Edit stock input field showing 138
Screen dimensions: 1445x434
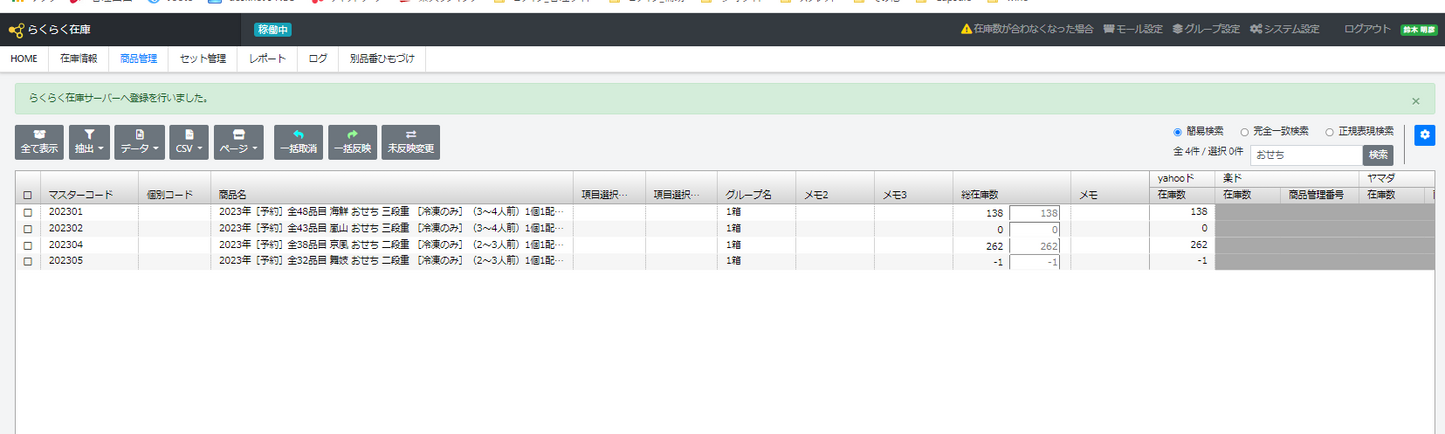tap(1034, 212)
